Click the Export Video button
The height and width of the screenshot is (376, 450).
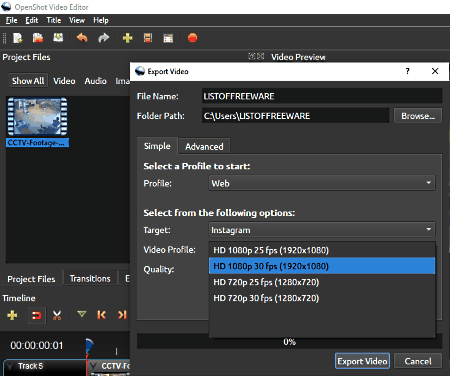[x=362, y=361]
